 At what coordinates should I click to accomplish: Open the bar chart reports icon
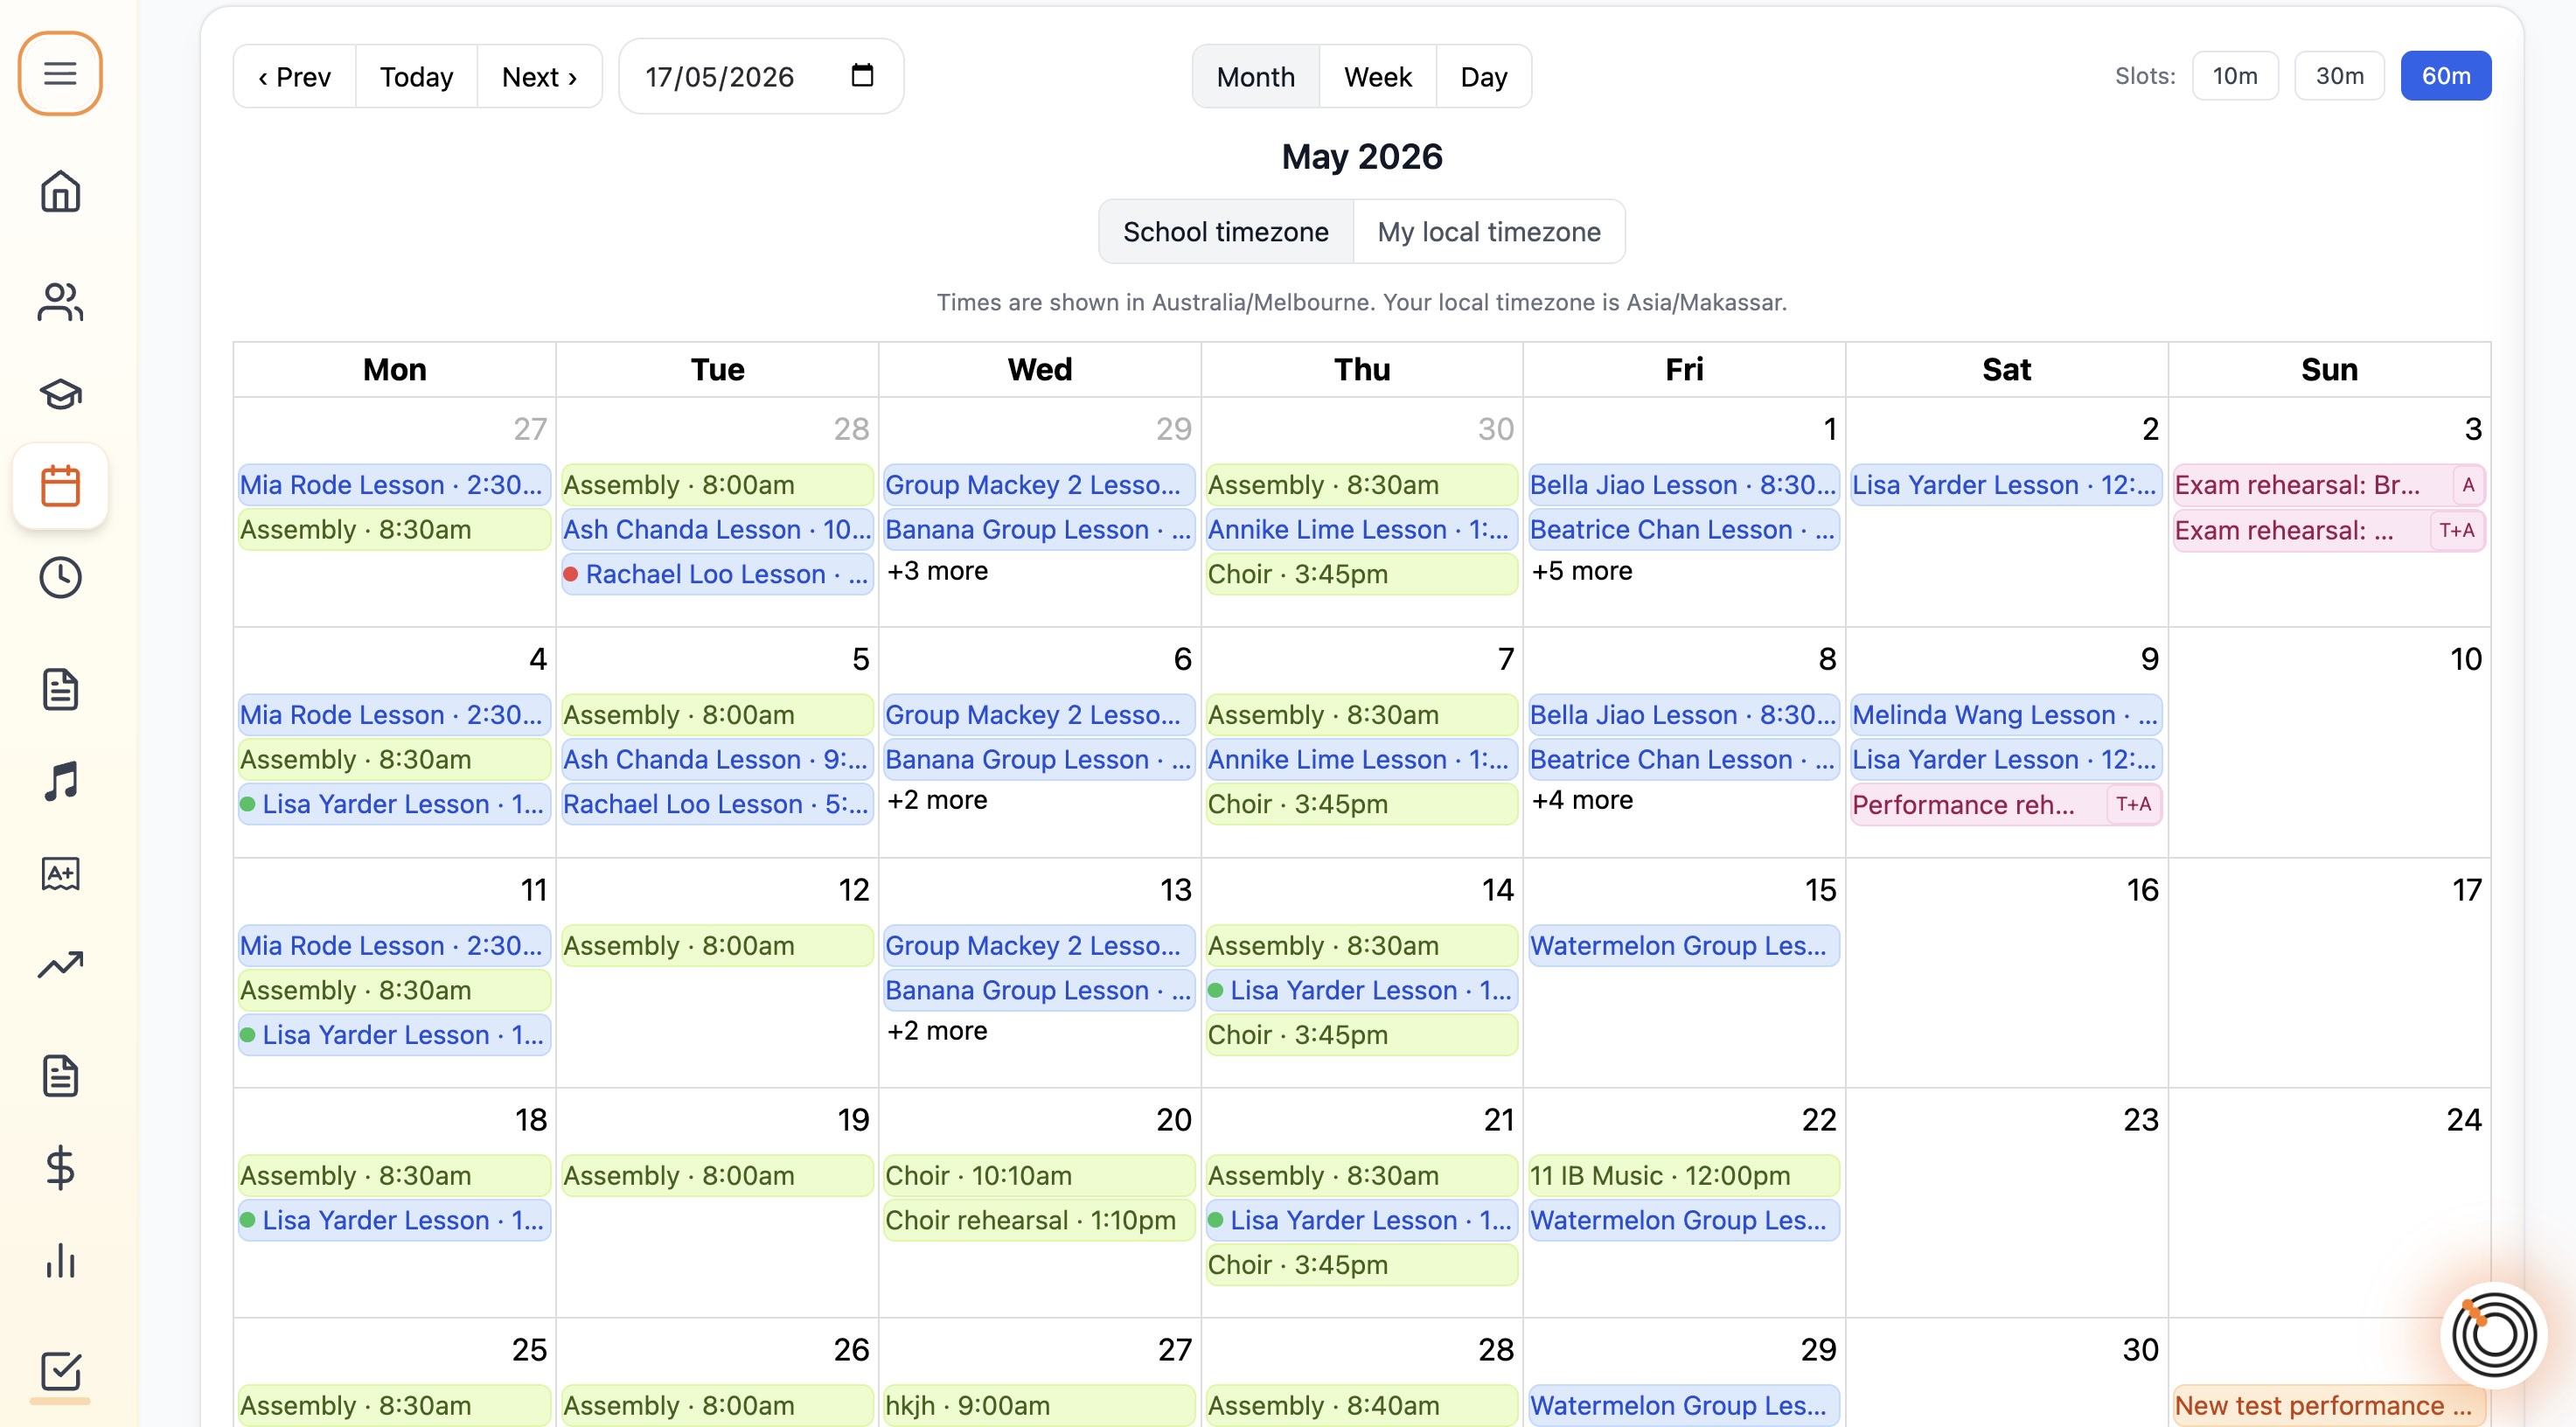60,1260
